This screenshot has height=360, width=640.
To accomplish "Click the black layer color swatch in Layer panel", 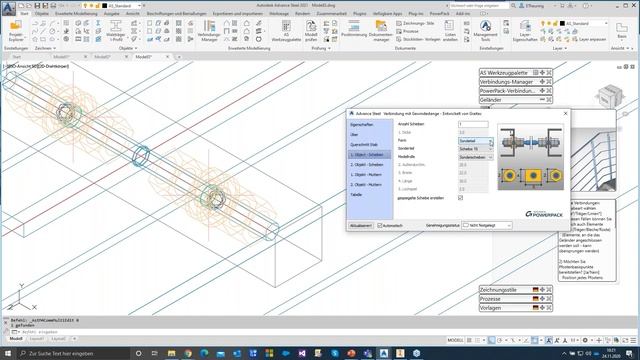I will click(562, 23).
